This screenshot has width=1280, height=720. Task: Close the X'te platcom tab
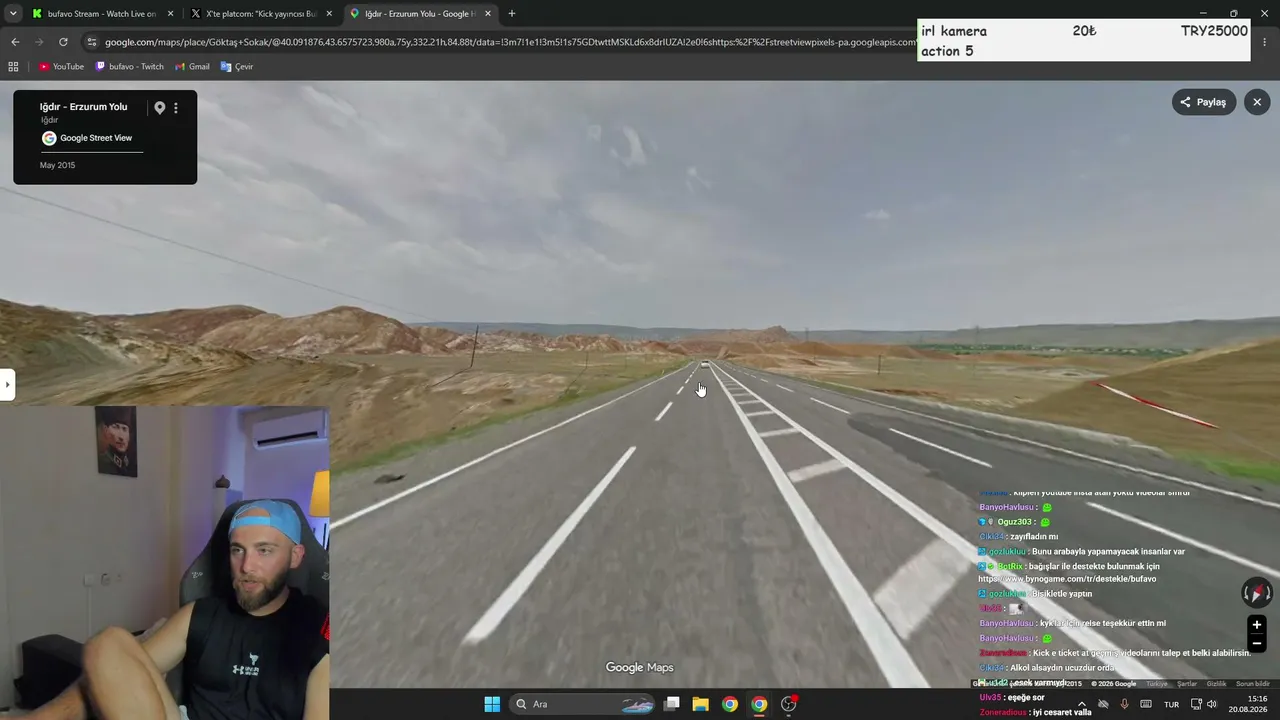point(329,14)
